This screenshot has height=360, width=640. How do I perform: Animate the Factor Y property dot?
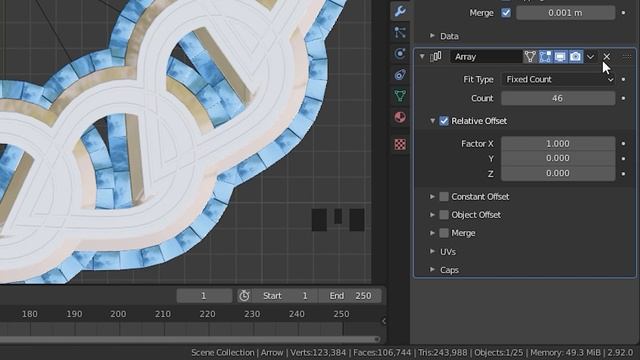pos(623,158)
